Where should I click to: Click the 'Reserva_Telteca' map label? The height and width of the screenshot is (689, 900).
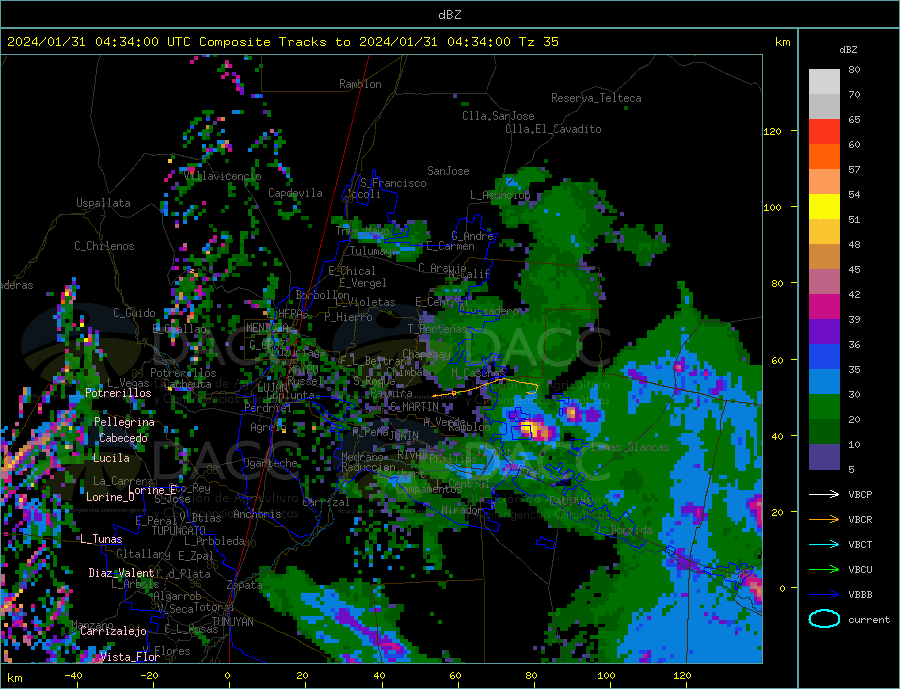pyautogui.click(x=596, y=98)
